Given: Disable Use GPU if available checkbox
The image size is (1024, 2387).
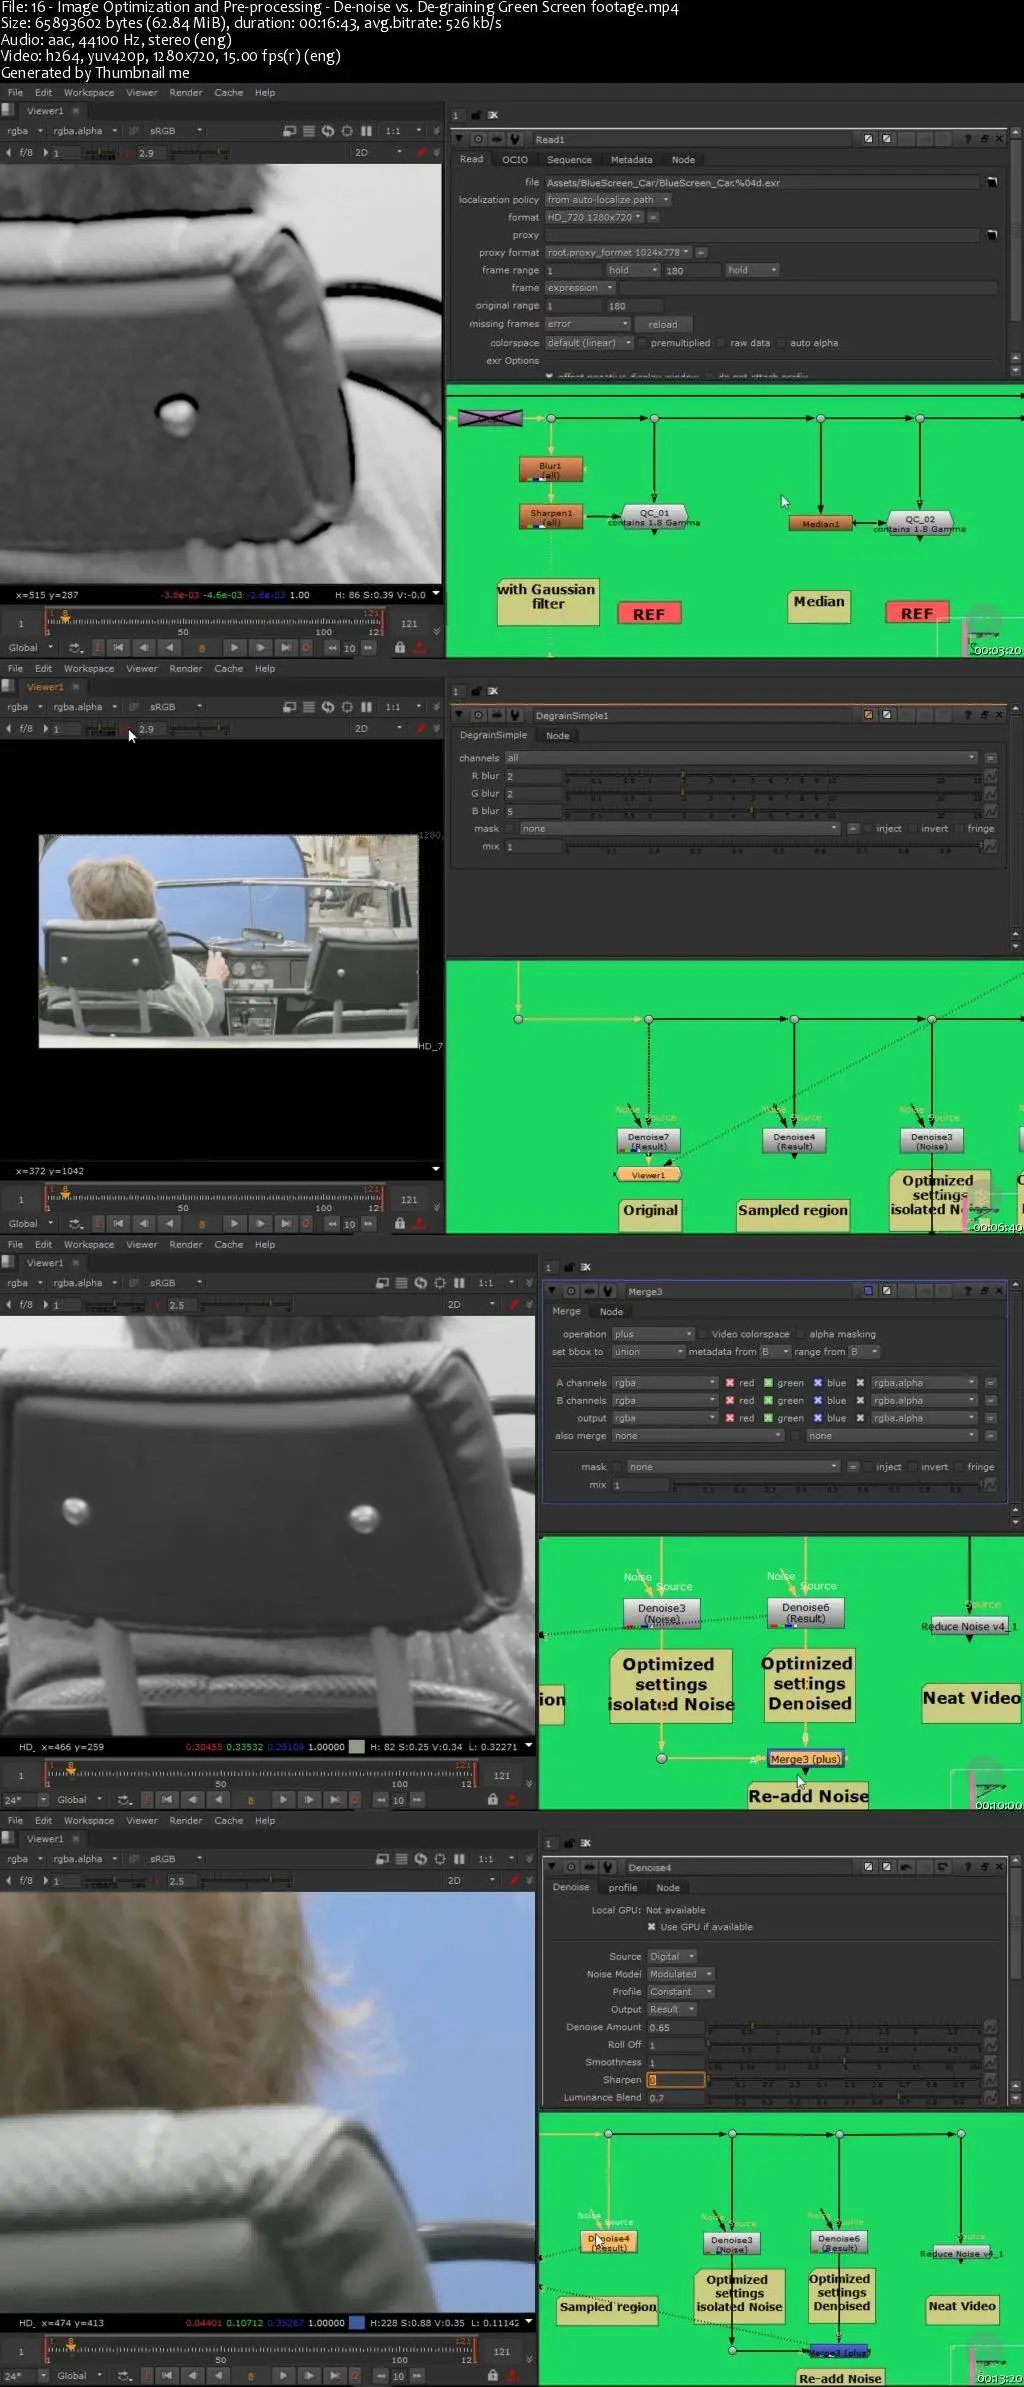Looking at the screenshot, I should pos(651,1927).
